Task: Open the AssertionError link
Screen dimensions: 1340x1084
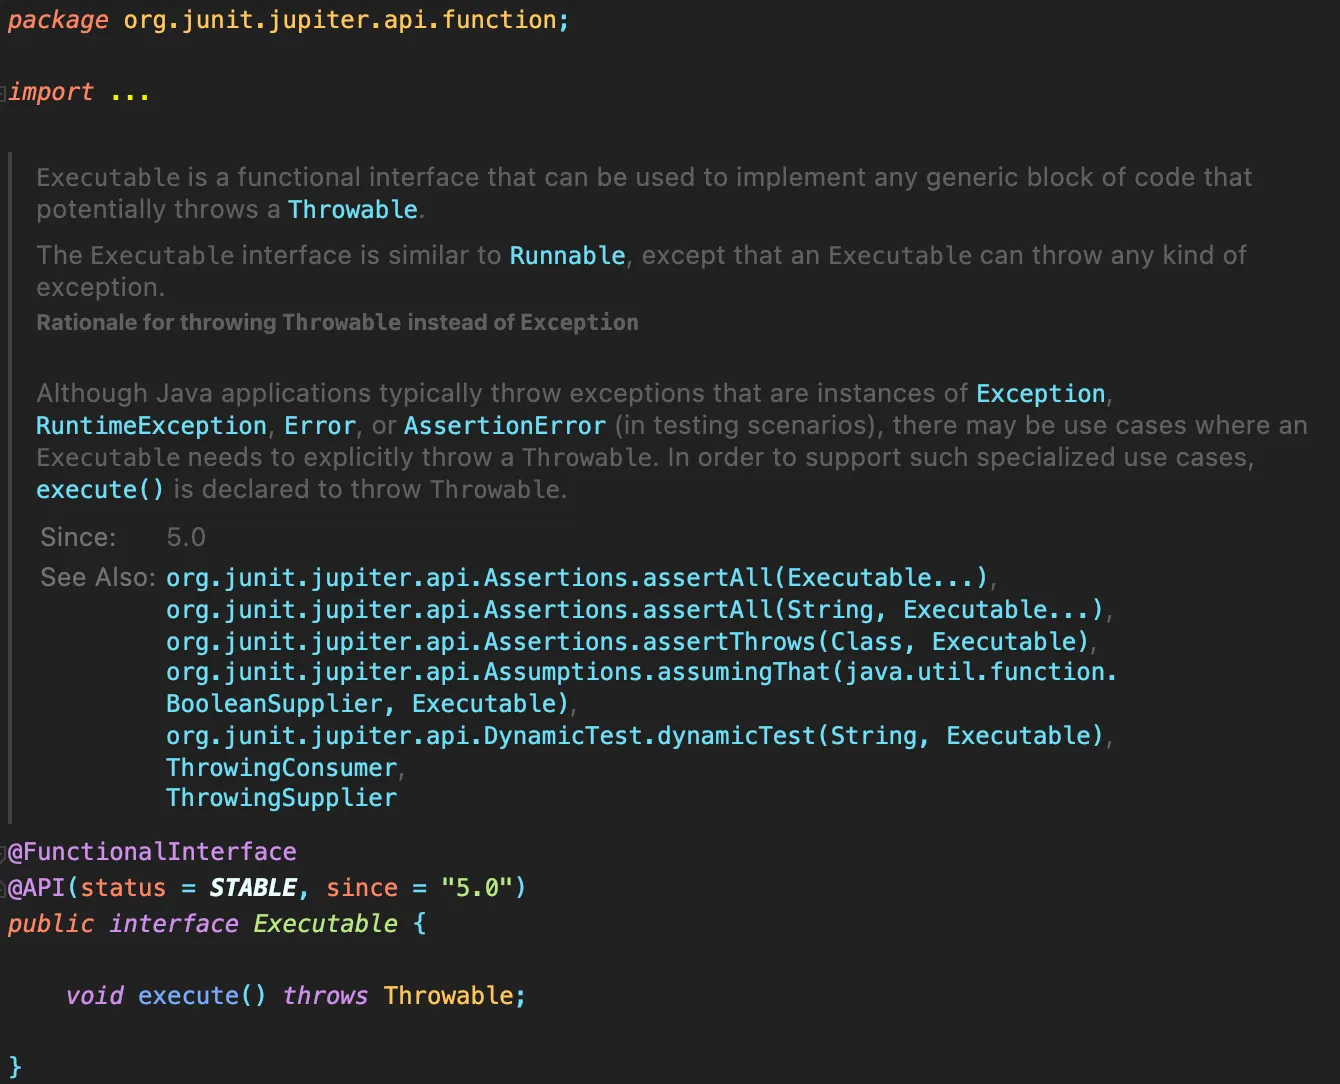Action: click(505, 426)
